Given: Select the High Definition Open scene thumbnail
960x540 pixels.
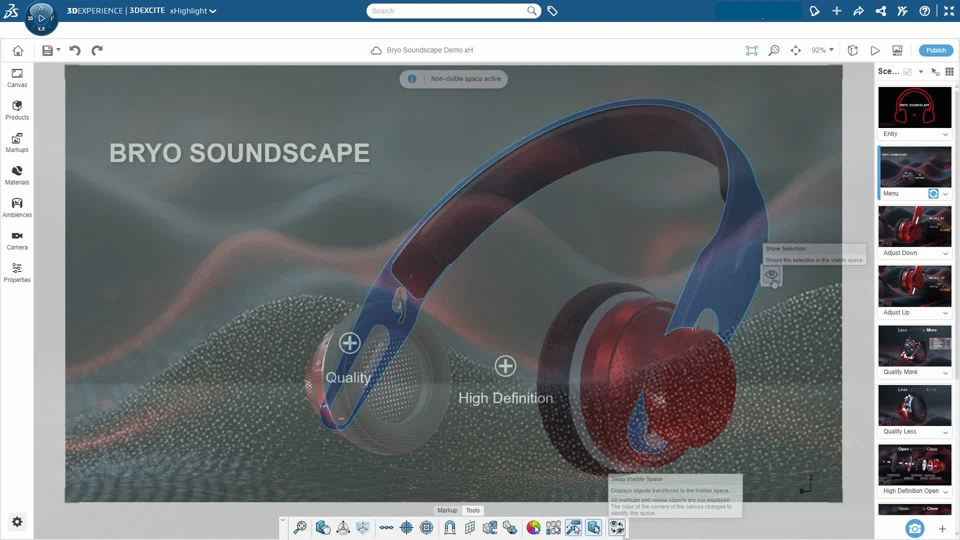Looking at the screenshot, I should pos(915,465).
